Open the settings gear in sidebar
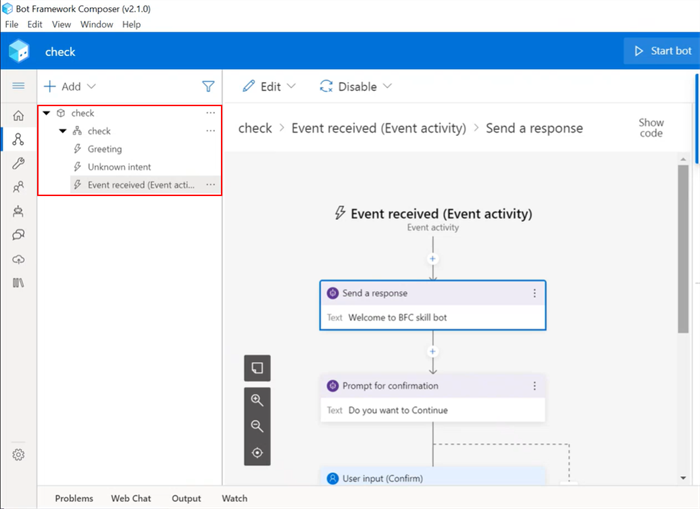Screen dimensions: 700x509 (18, 455)
